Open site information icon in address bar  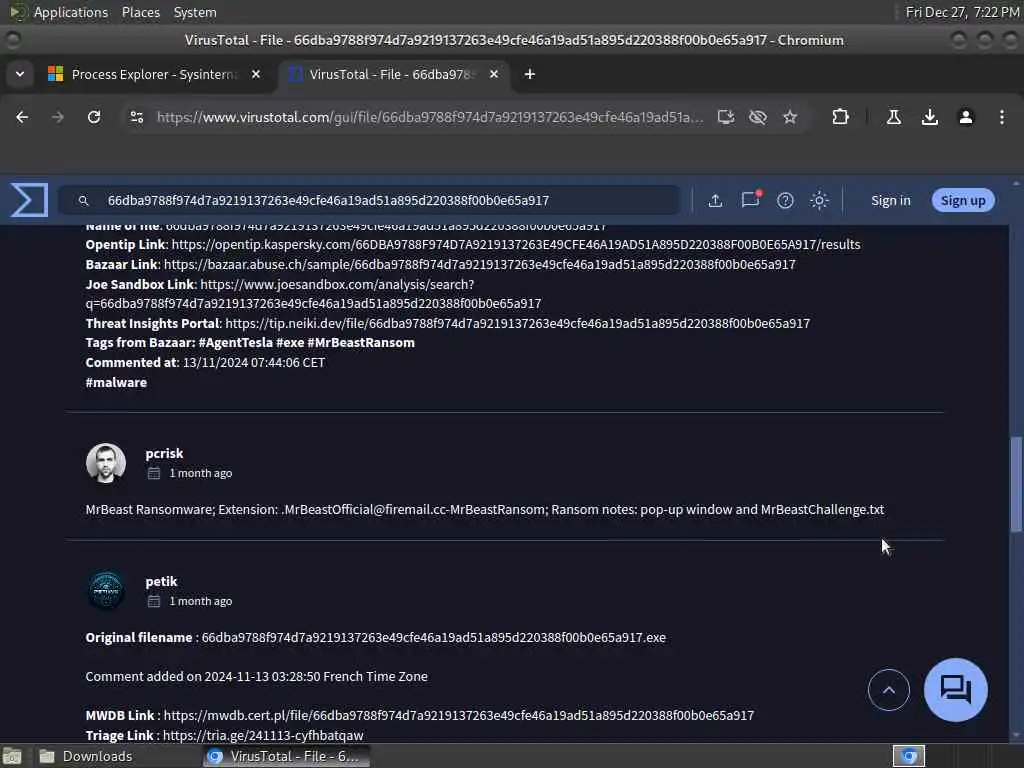(137, 117)
